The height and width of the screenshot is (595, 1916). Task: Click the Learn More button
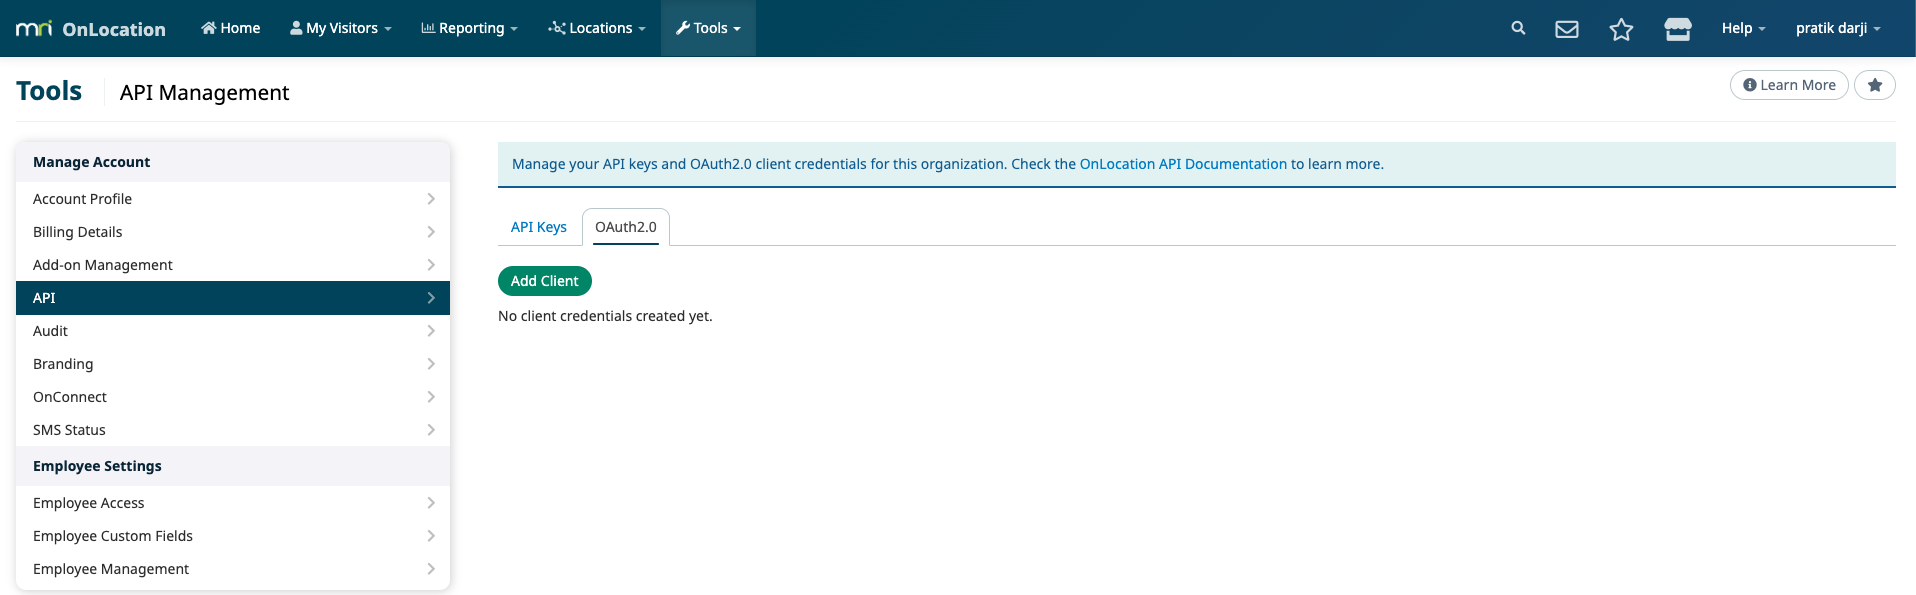(1789, 85)
